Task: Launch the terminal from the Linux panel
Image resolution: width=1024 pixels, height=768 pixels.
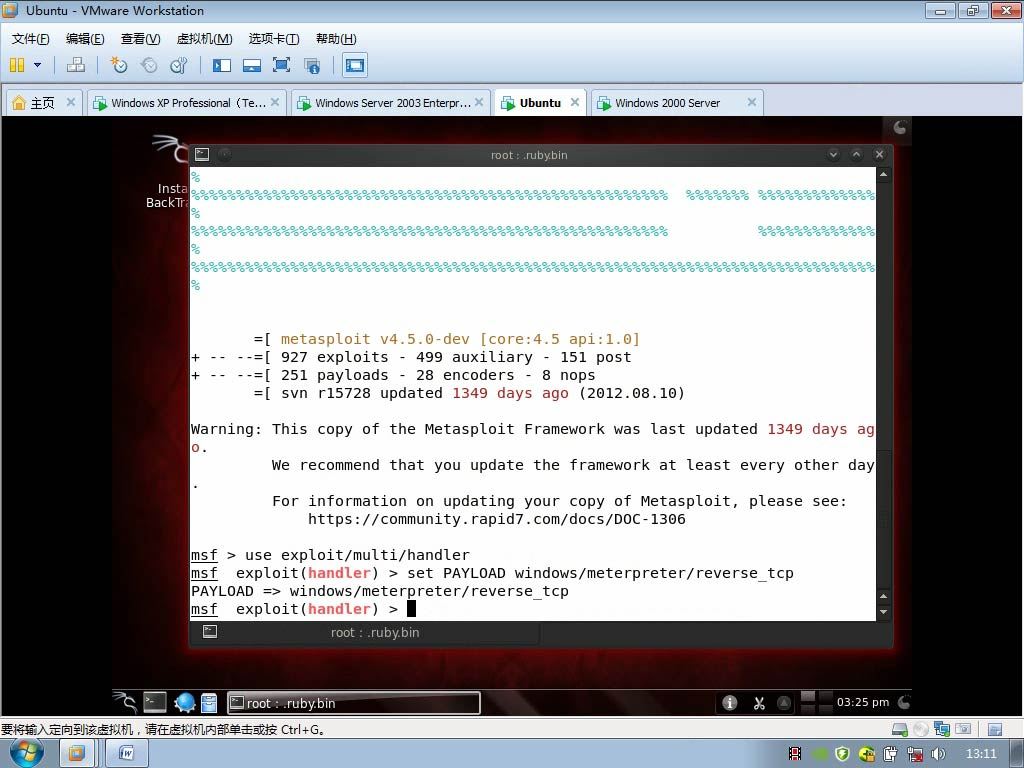Action: point(155,702)
